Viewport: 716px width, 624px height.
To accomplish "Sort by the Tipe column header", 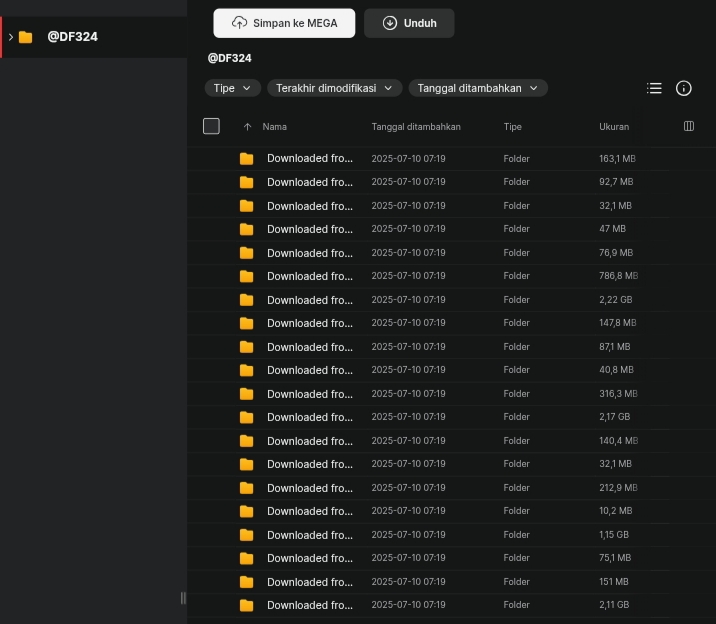I will point(512,127).
